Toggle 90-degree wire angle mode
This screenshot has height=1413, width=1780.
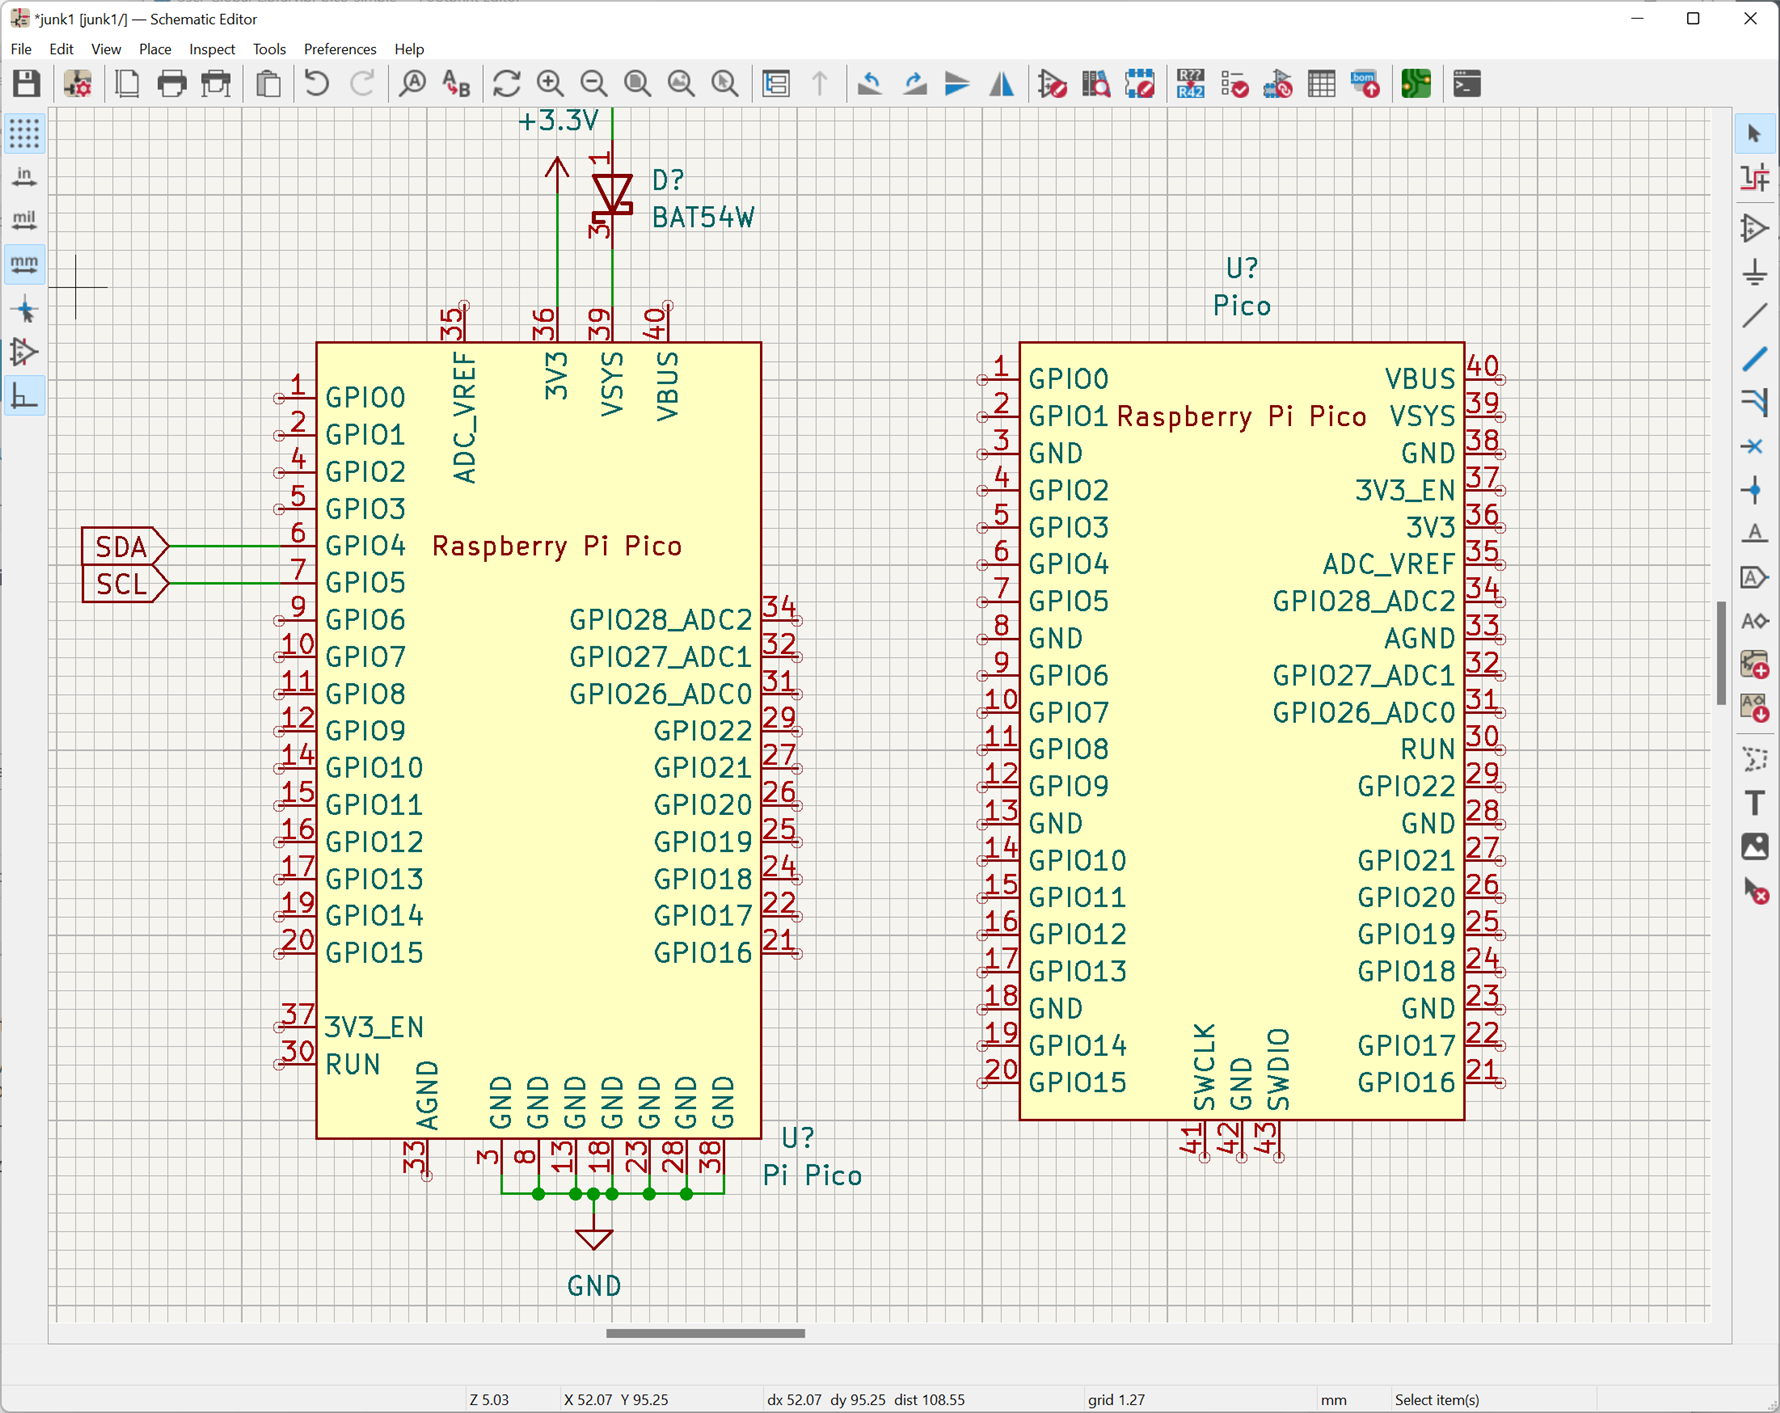click(x=24, y=397)
